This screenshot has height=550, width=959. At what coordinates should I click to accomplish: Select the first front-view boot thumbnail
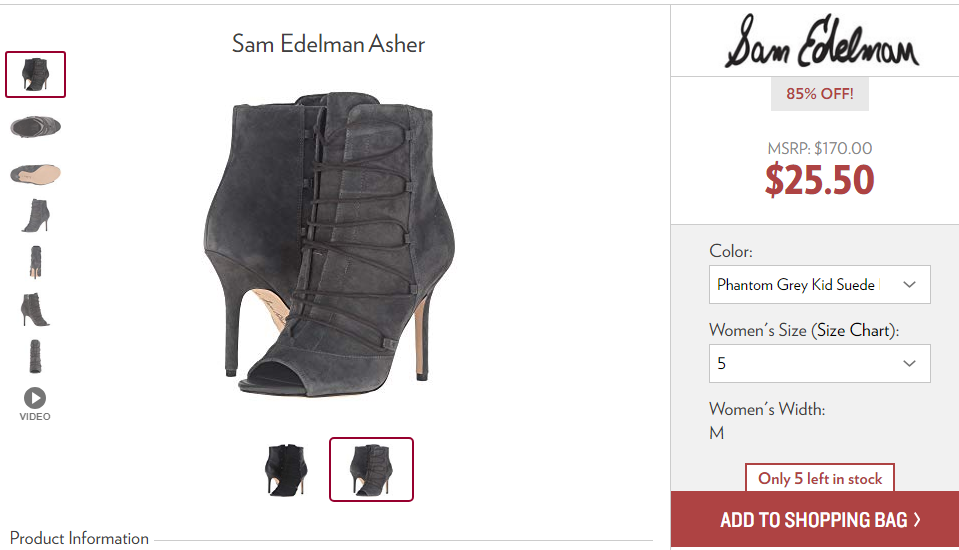[x=35, y=75]
